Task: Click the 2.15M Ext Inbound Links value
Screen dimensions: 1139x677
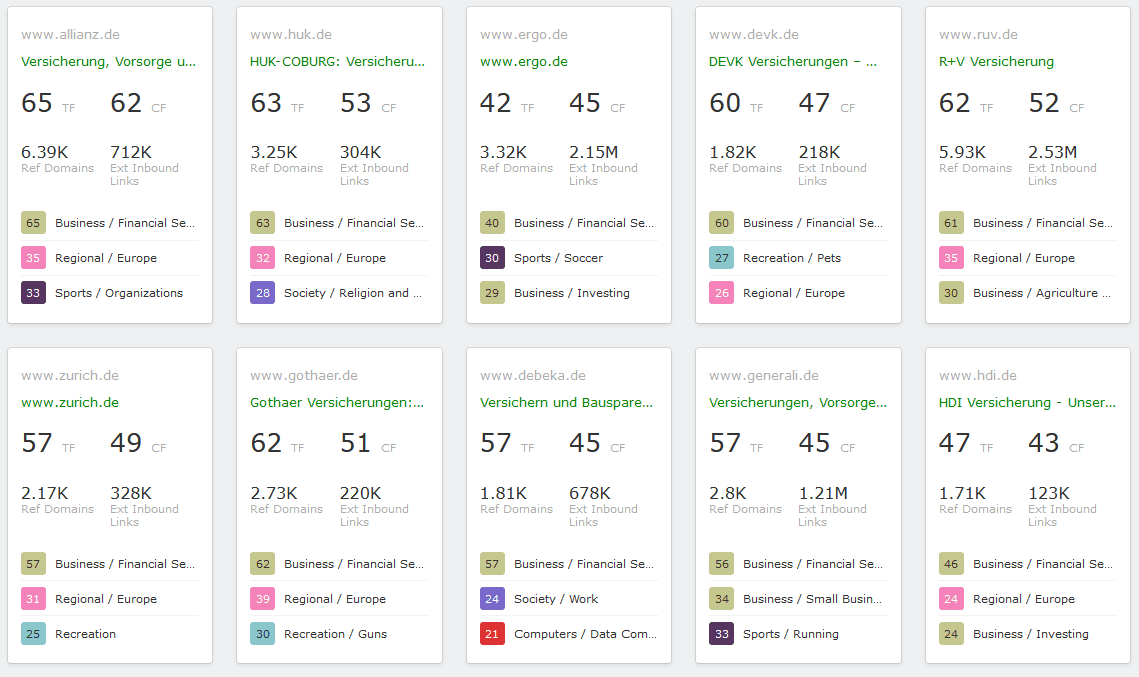Action: (x=593, y=153)
